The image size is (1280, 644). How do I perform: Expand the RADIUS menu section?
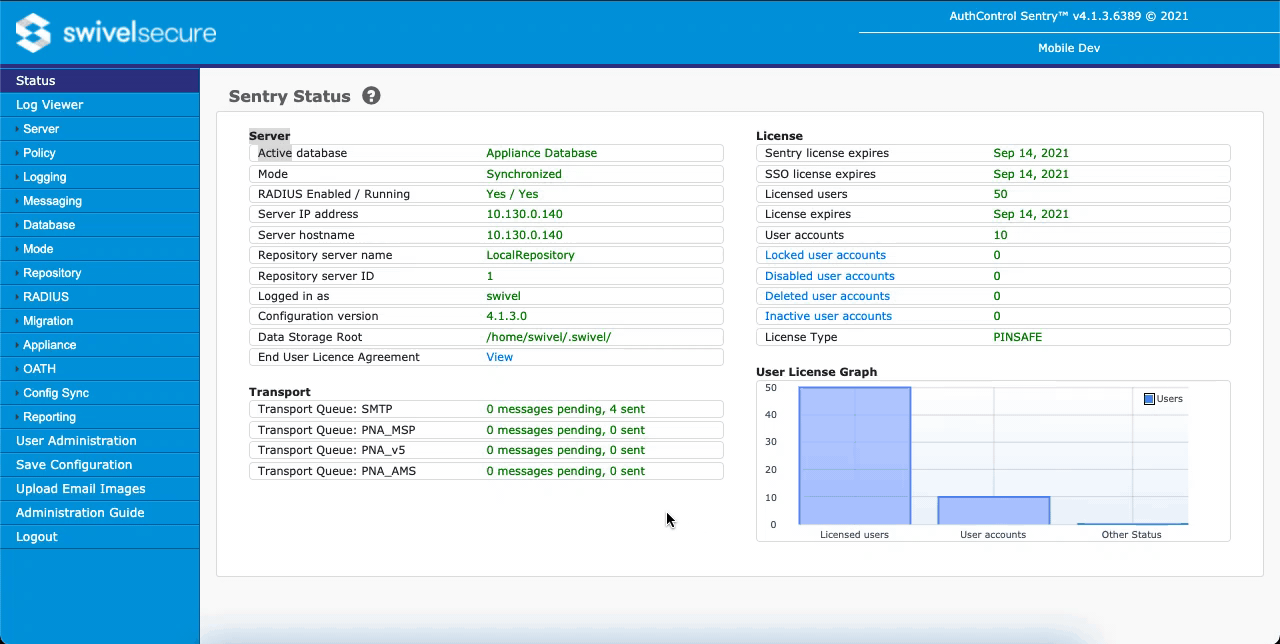(x=46, y=297)
